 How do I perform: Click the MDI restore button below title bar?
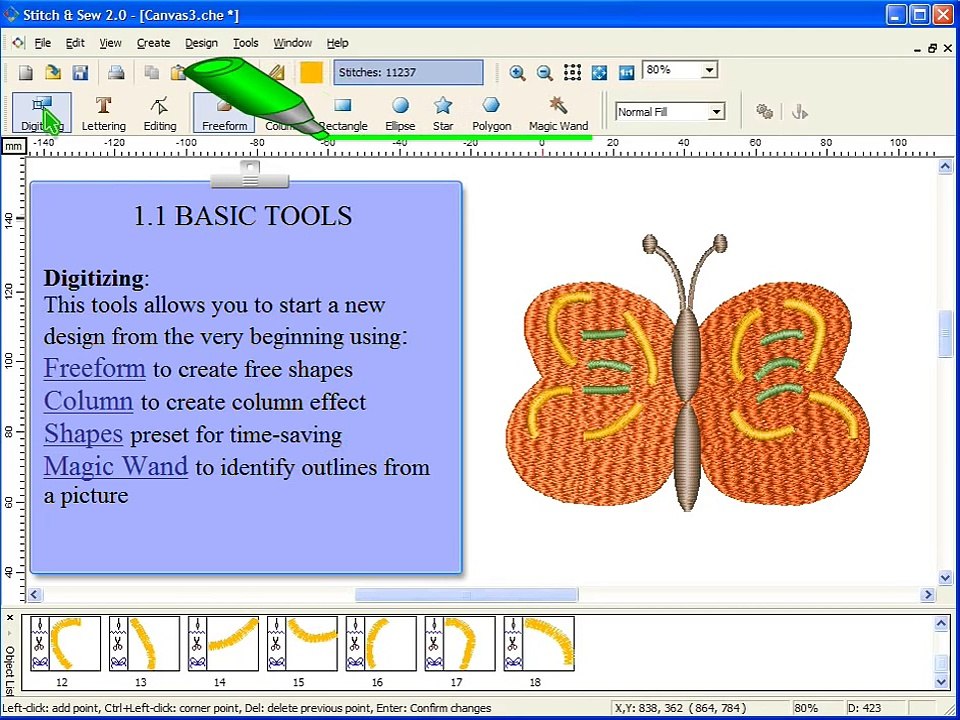click(932, 48)
